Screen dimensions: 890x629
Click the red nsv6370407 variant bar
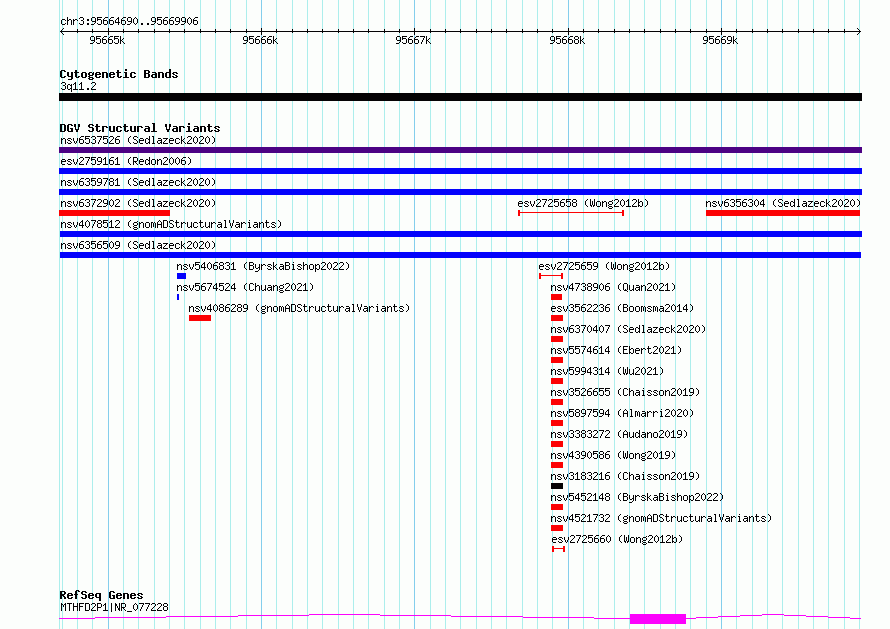557,339
